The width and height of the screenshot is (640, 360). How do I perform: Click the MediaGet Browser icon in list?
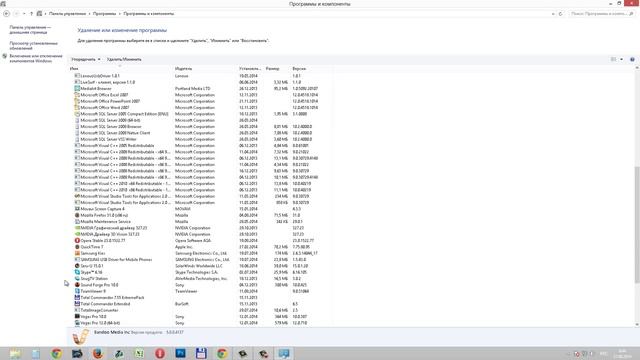tap(77, 89)
